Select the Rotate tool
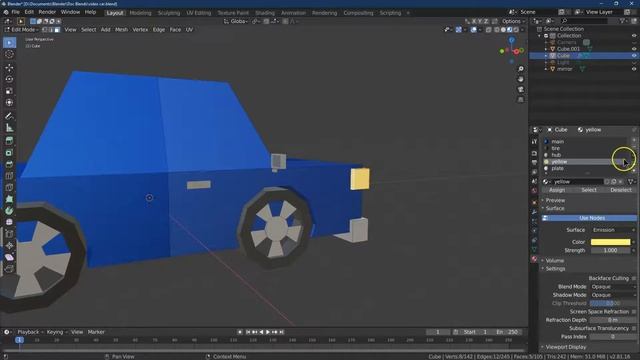This screenshot has width=640, height=360. pyautogui.click(x=9, y=79)
